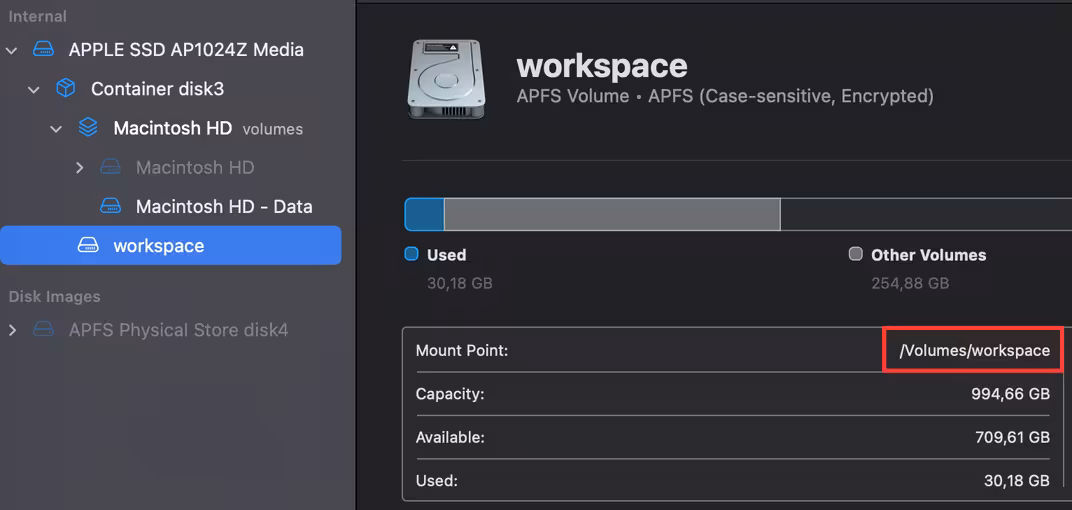Image resolution: width=1072 pixels, height=510 pixels.
Task: Click the gray Other Volumes bar segment
Action: [612, 214]
